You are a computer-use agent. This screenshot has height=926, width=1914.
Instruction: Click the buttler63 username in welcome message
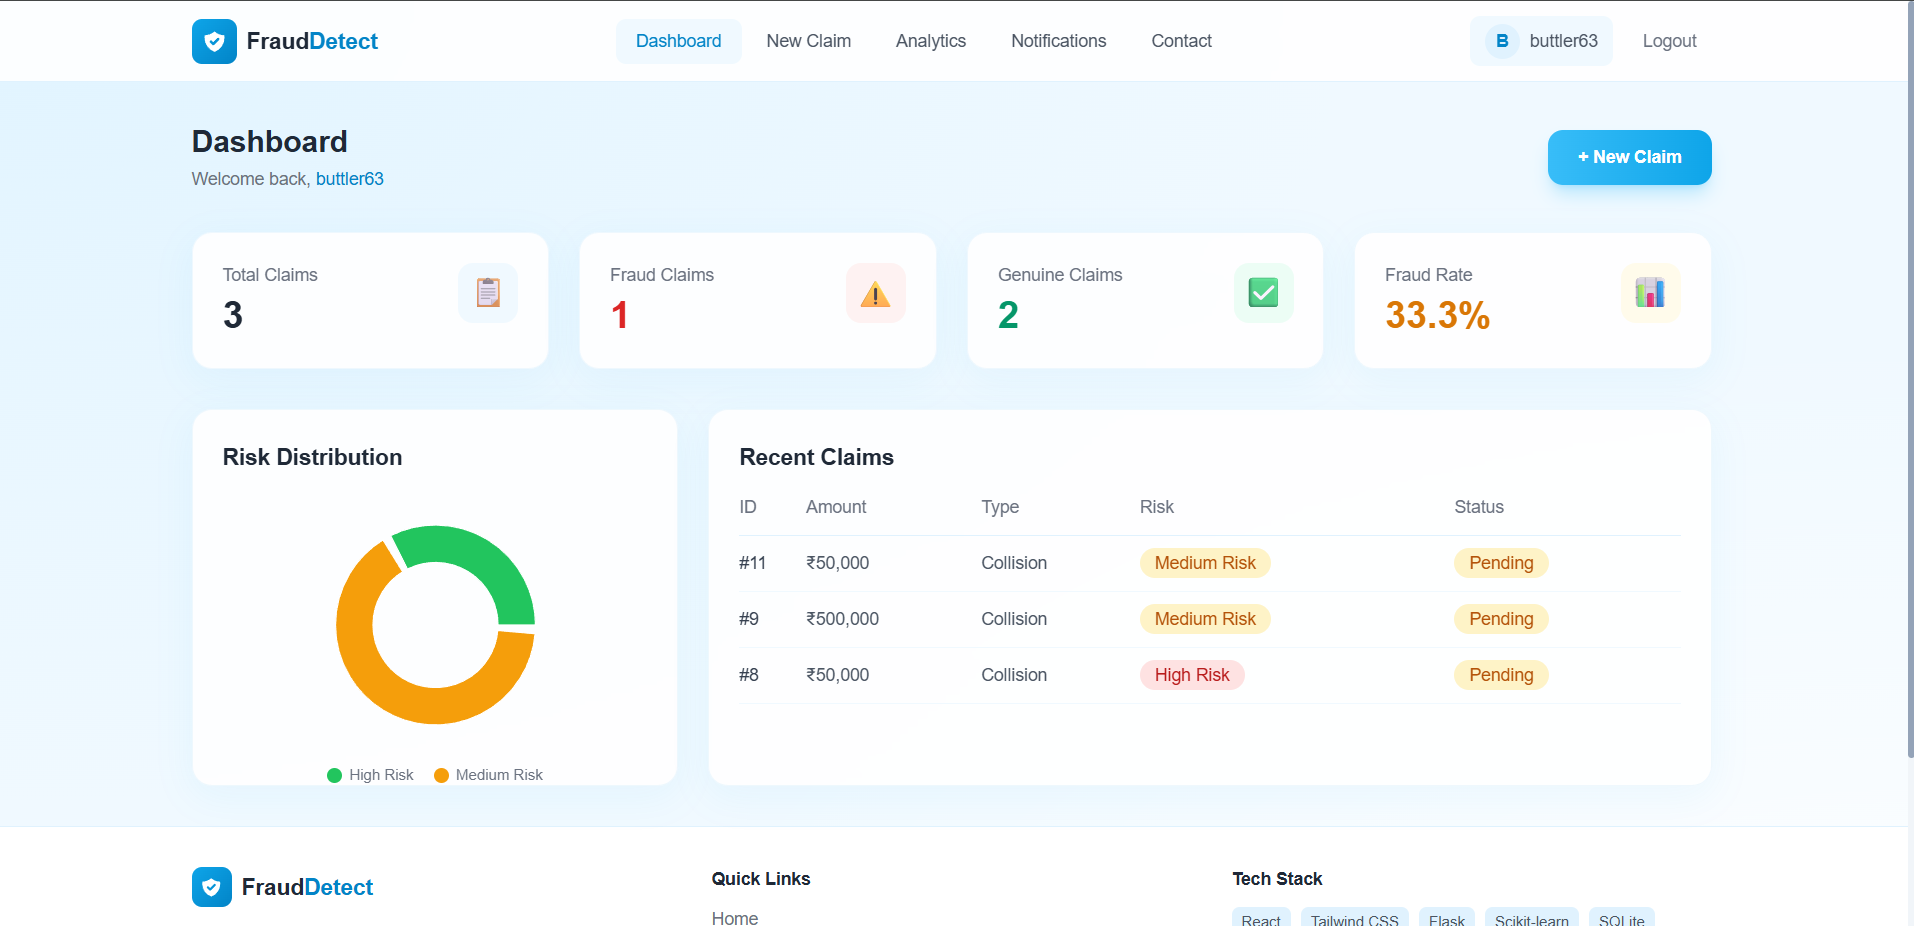pos(350,179)
